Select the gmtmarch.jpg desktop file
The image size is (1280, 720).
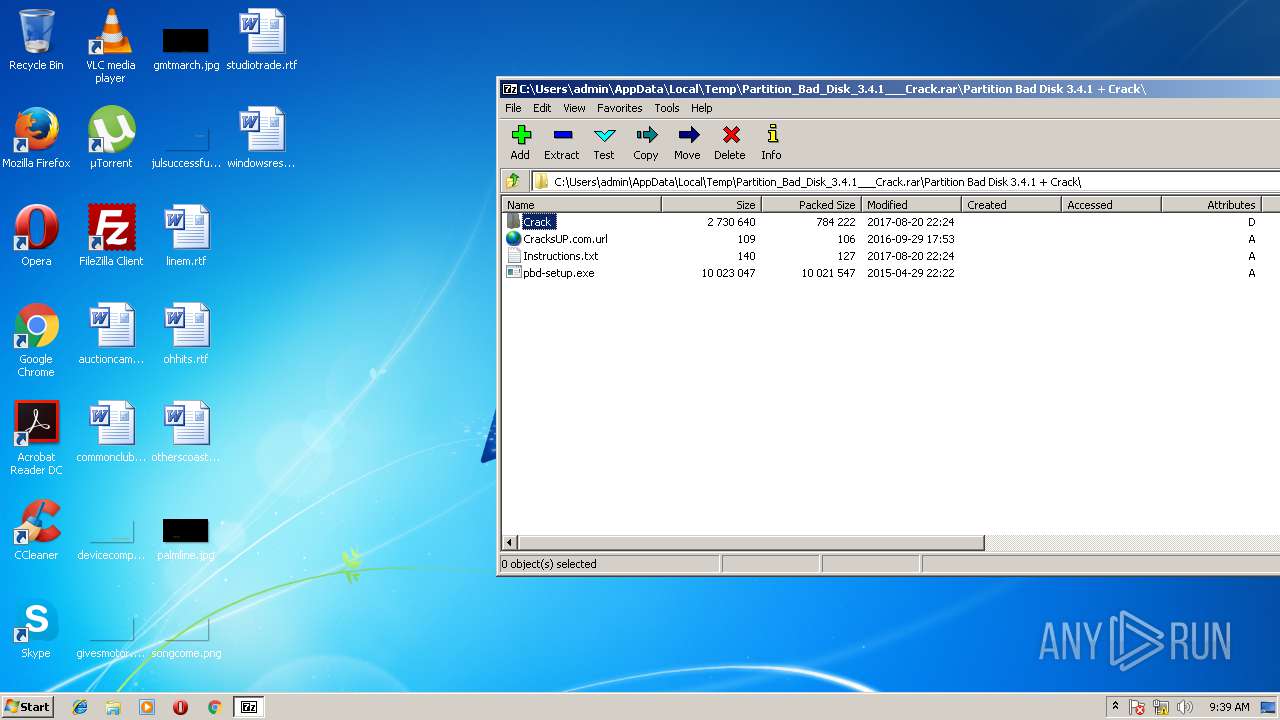[x=186, y=48]
